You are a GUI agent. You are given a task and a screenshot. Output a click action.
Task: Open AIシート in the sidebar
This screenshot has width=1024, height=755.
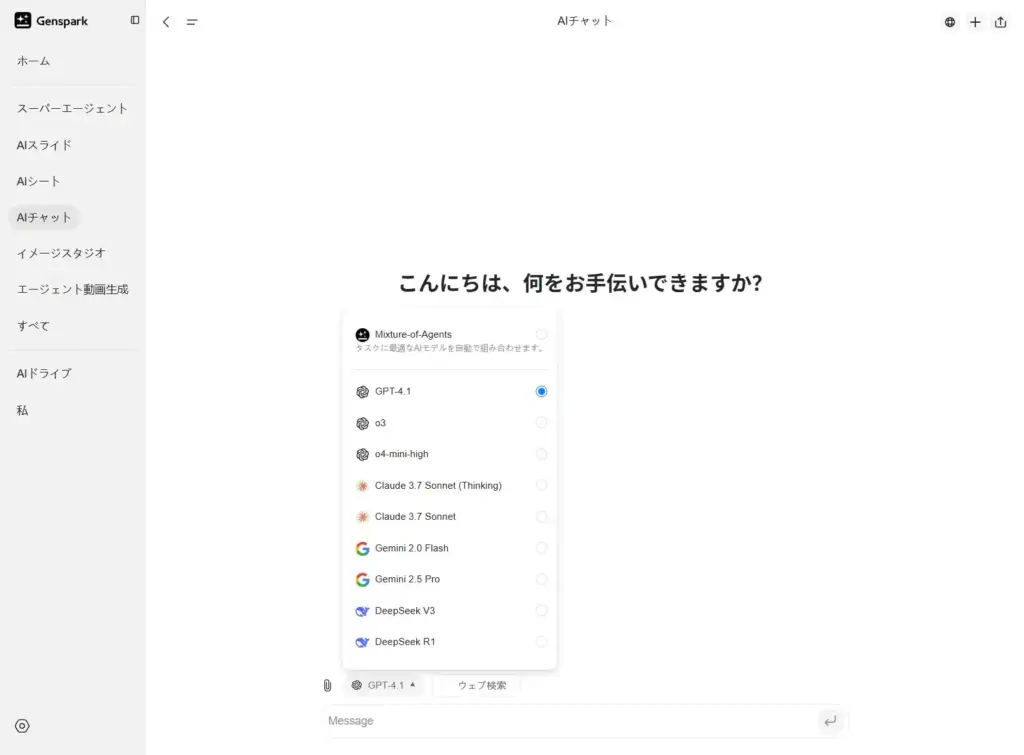click(x=39, y=182)
